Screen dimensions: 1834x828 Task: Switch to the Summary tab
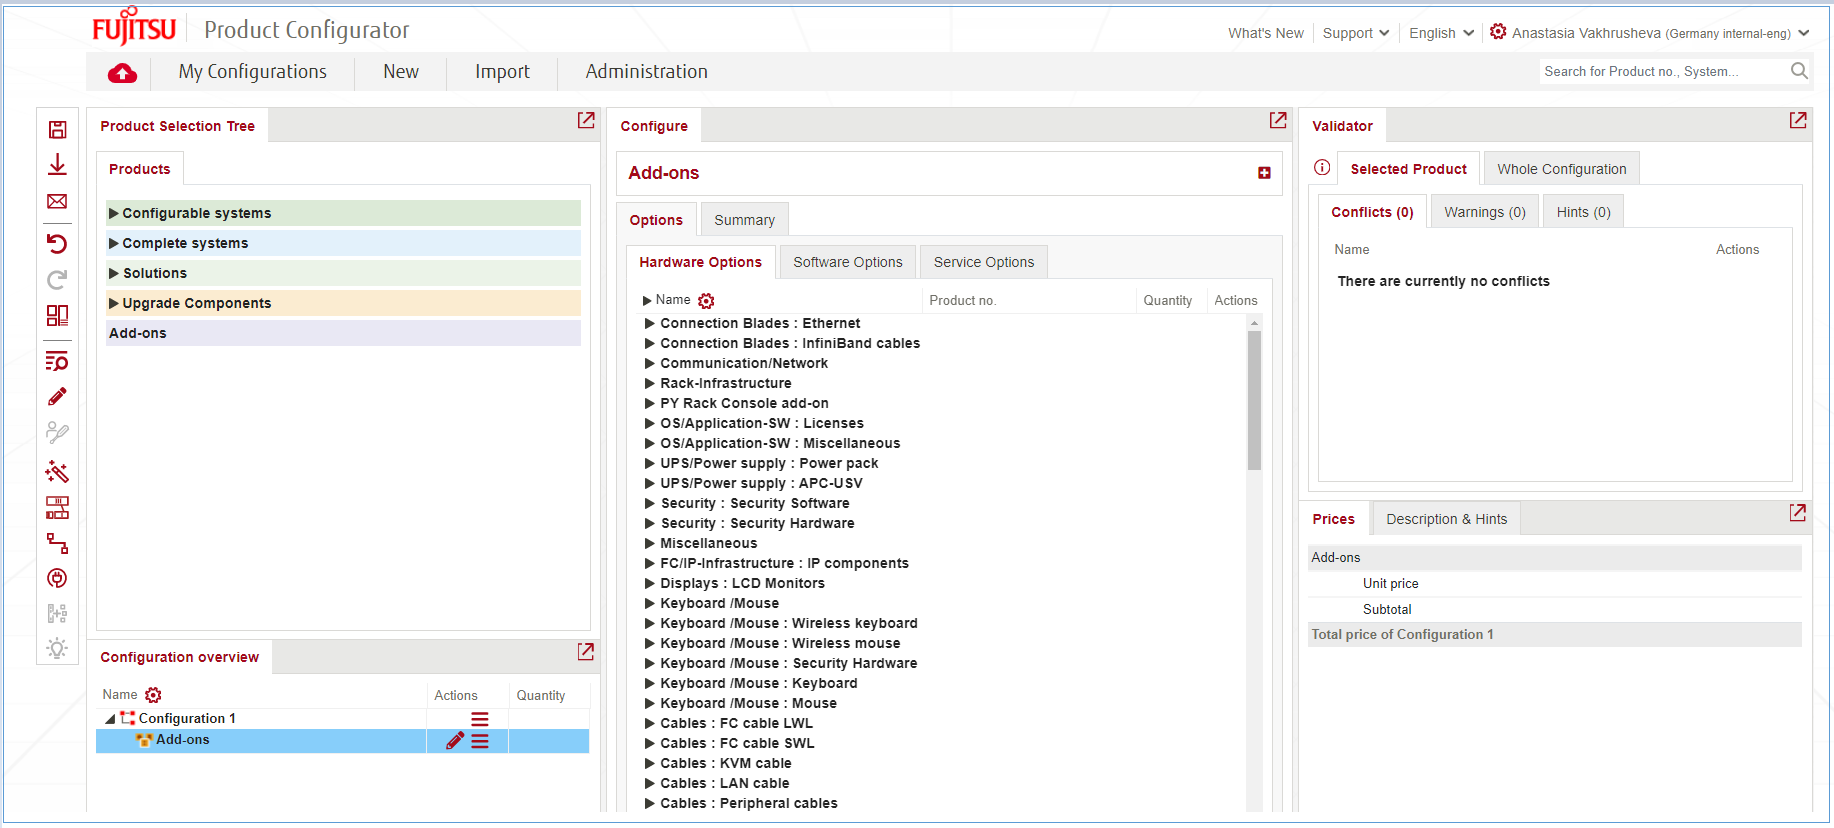point(745,220)
